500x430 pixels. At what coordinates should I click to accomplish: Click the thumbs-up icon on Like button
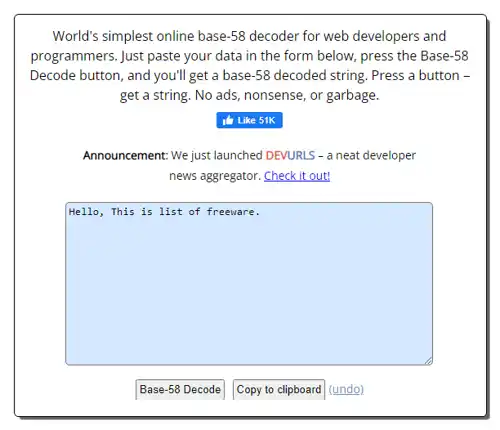tap(228, 120)
